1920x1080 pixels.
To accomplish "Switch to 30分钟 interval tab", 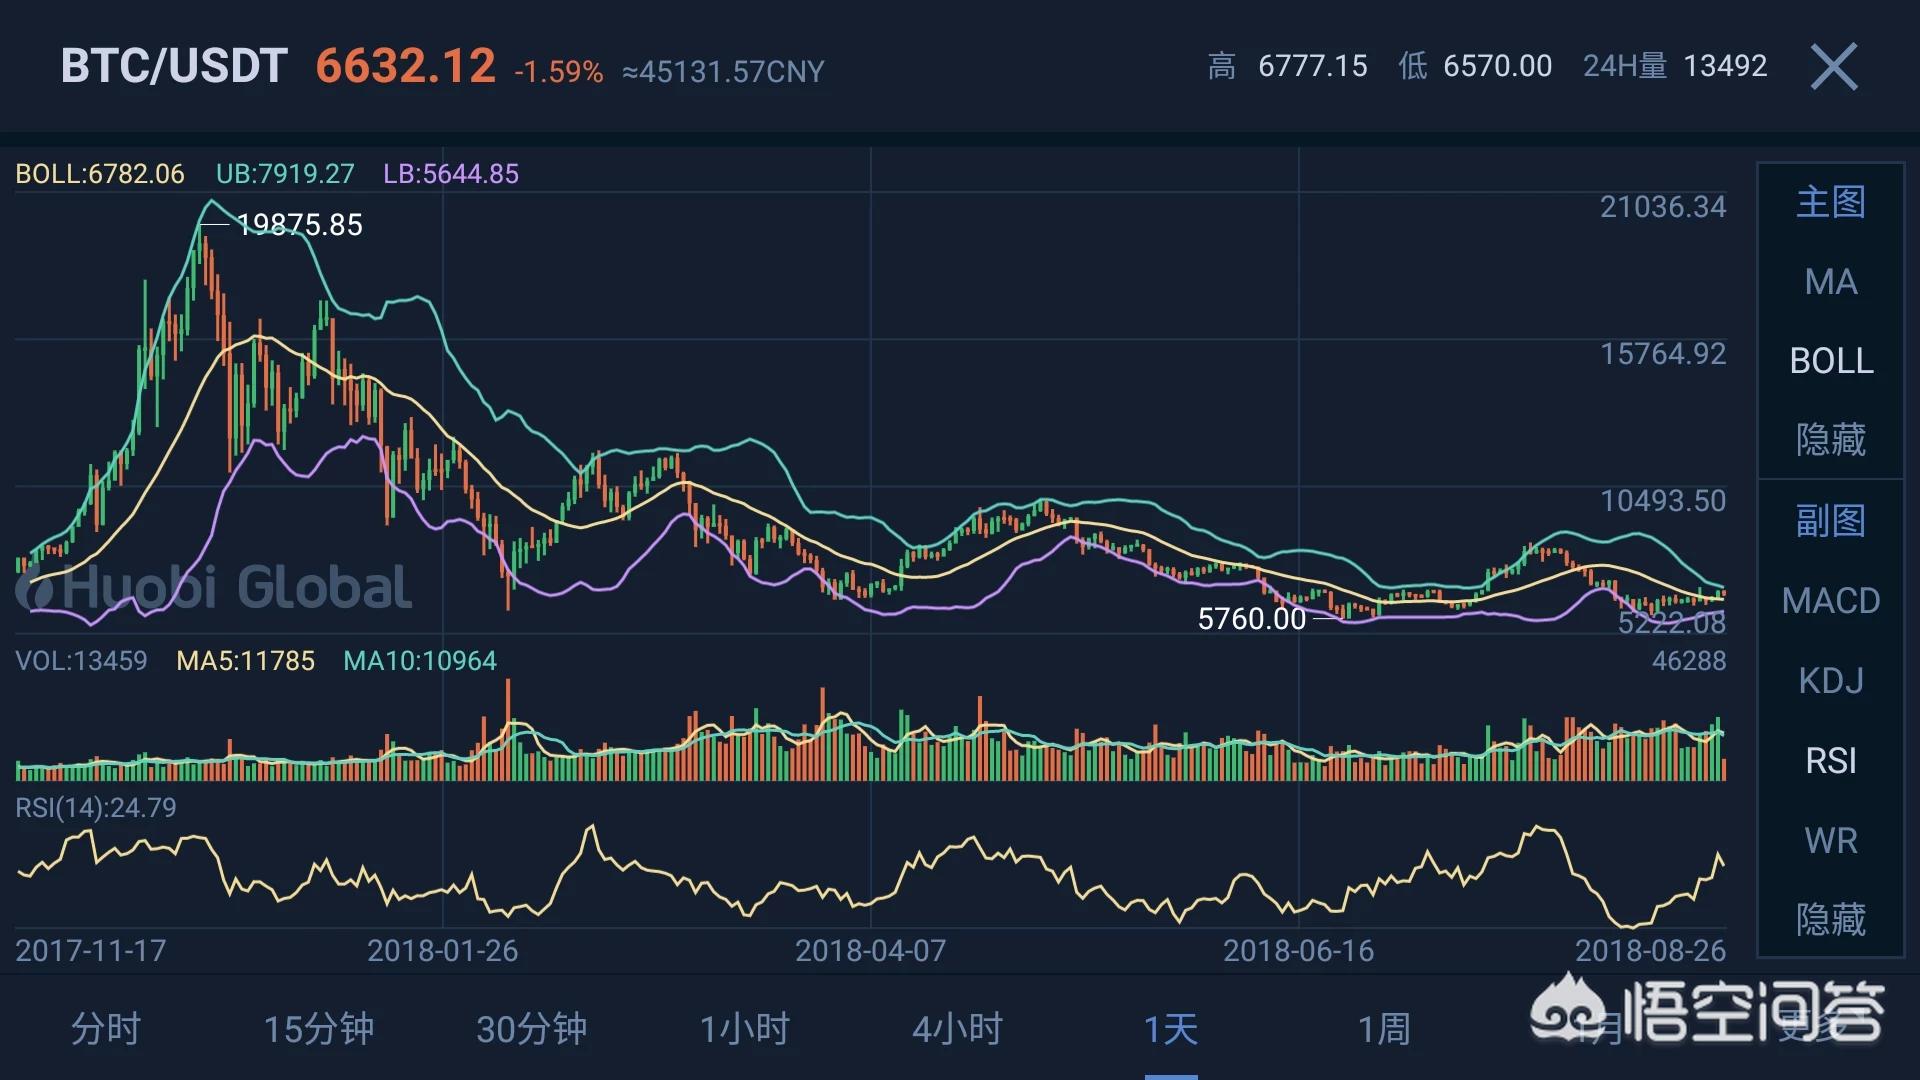I will click(x=531, y=1029).
